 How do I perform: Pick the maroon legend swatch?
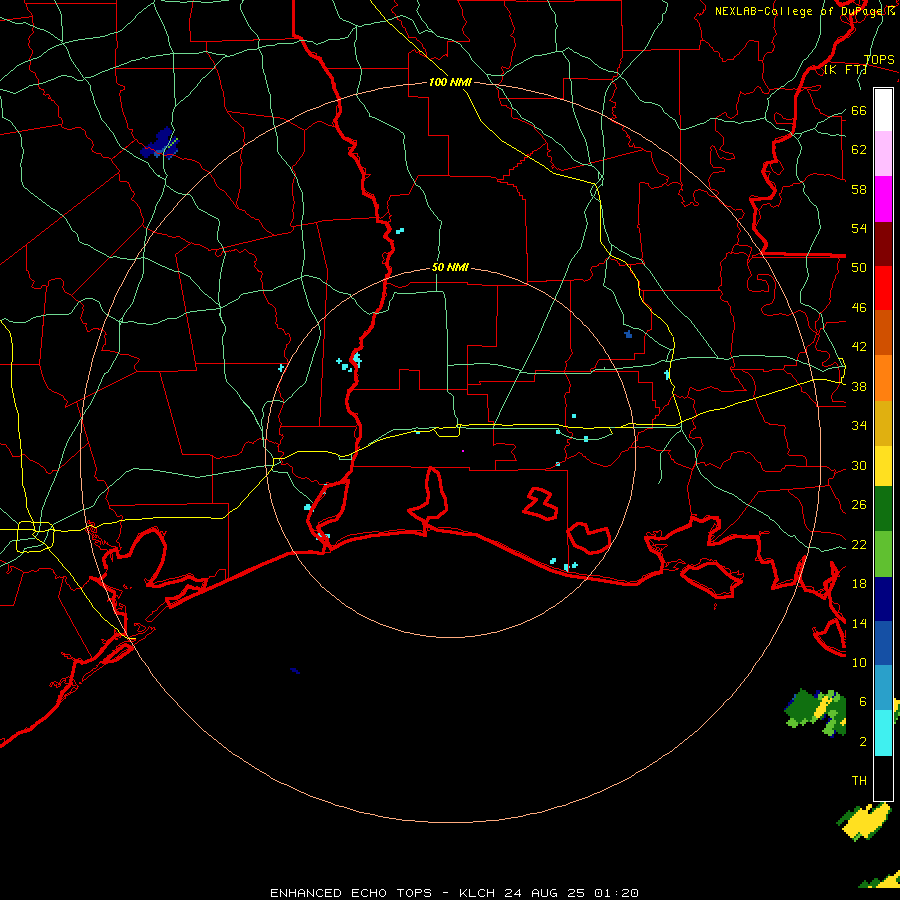(x=883, y=244)
